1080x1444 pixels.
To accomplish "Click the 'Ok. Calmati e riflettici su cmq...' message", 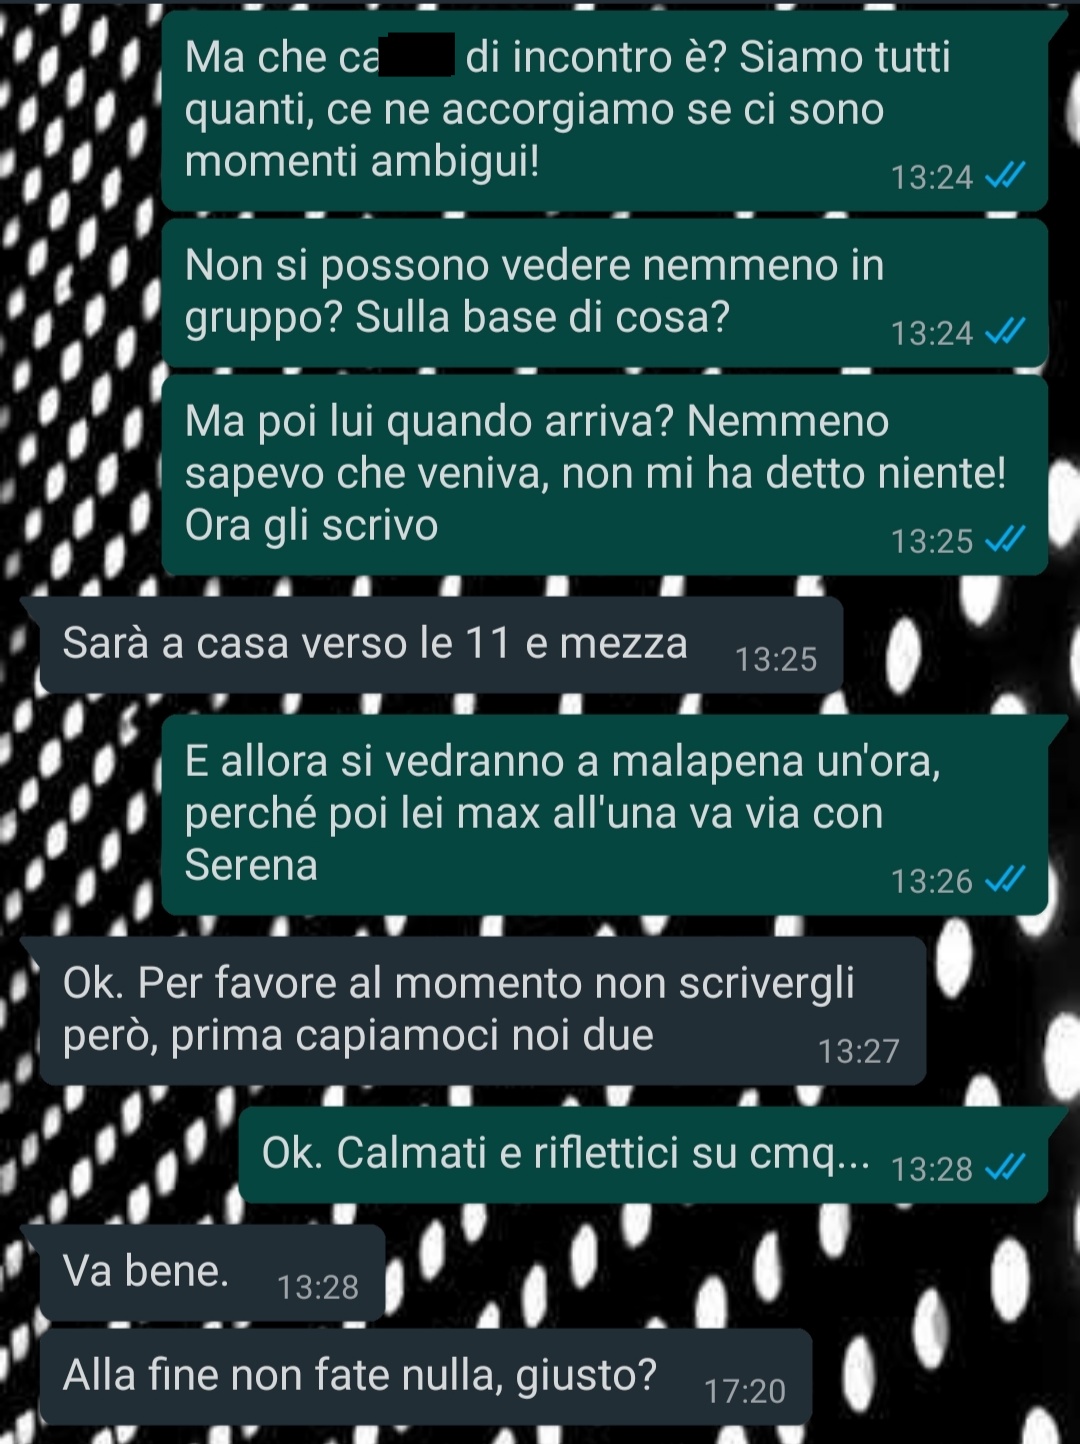I will point(642,1154).
